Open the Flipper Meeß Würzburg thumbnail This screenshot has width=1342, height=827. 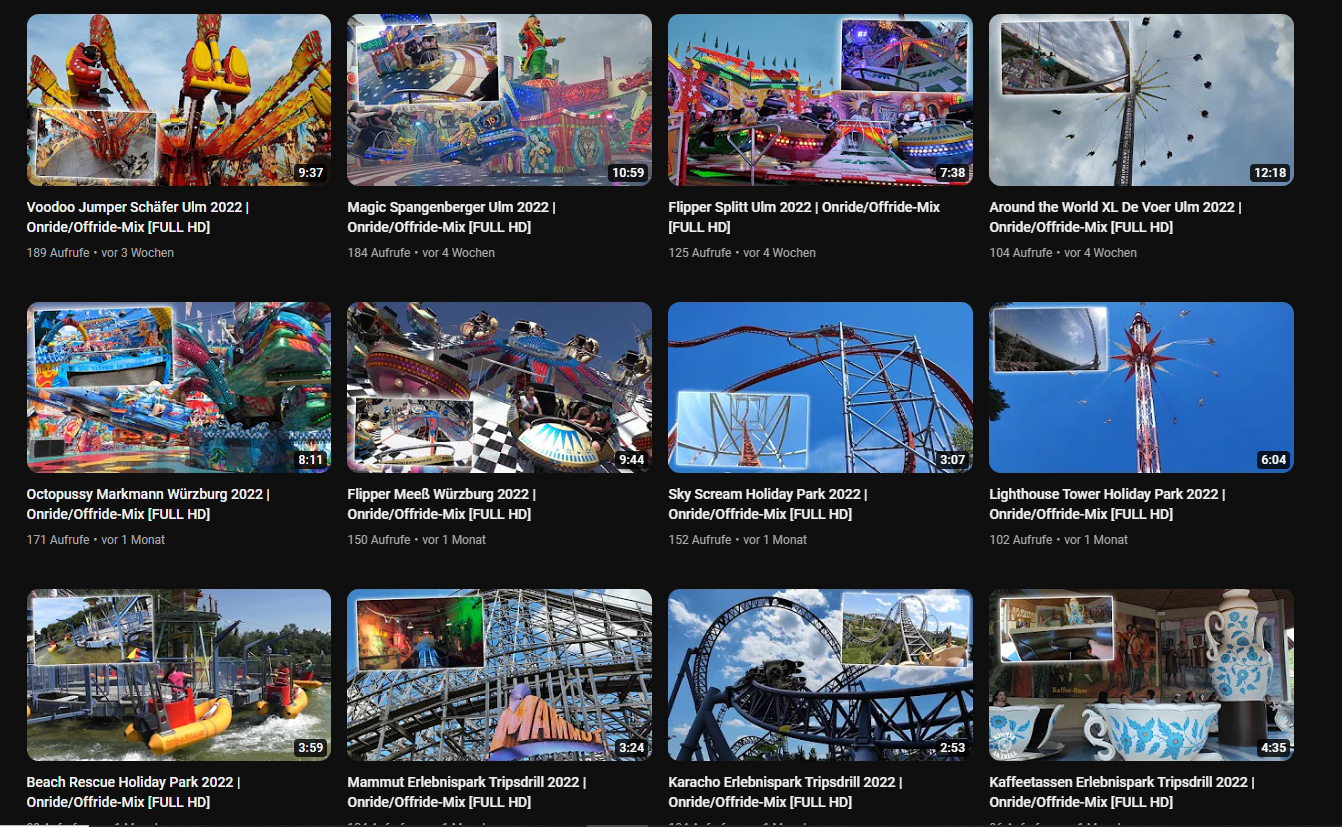[x=499, y=387]
